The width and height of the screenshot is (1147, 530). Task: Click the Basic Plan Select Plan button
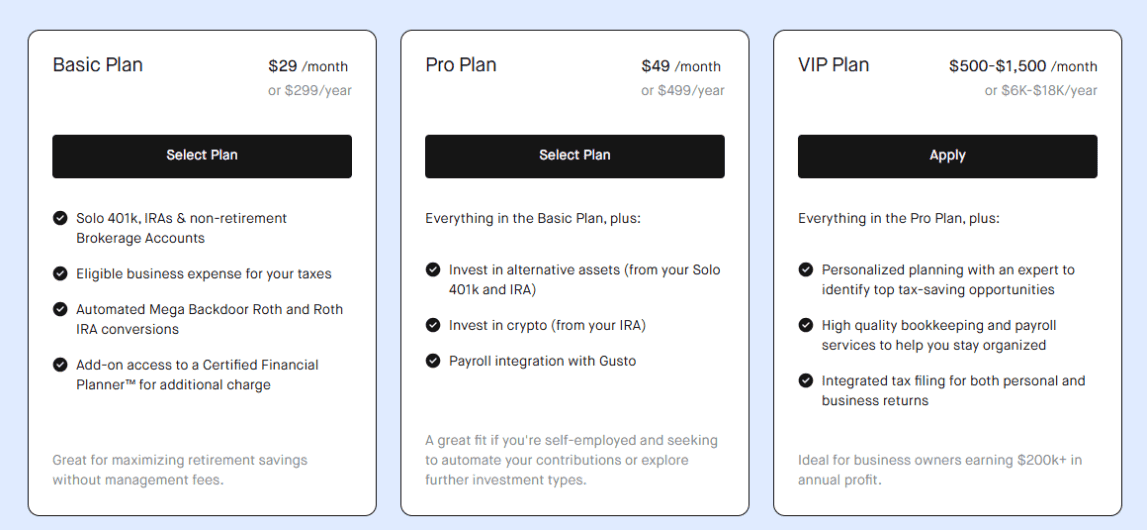click(x=202, y=156)
